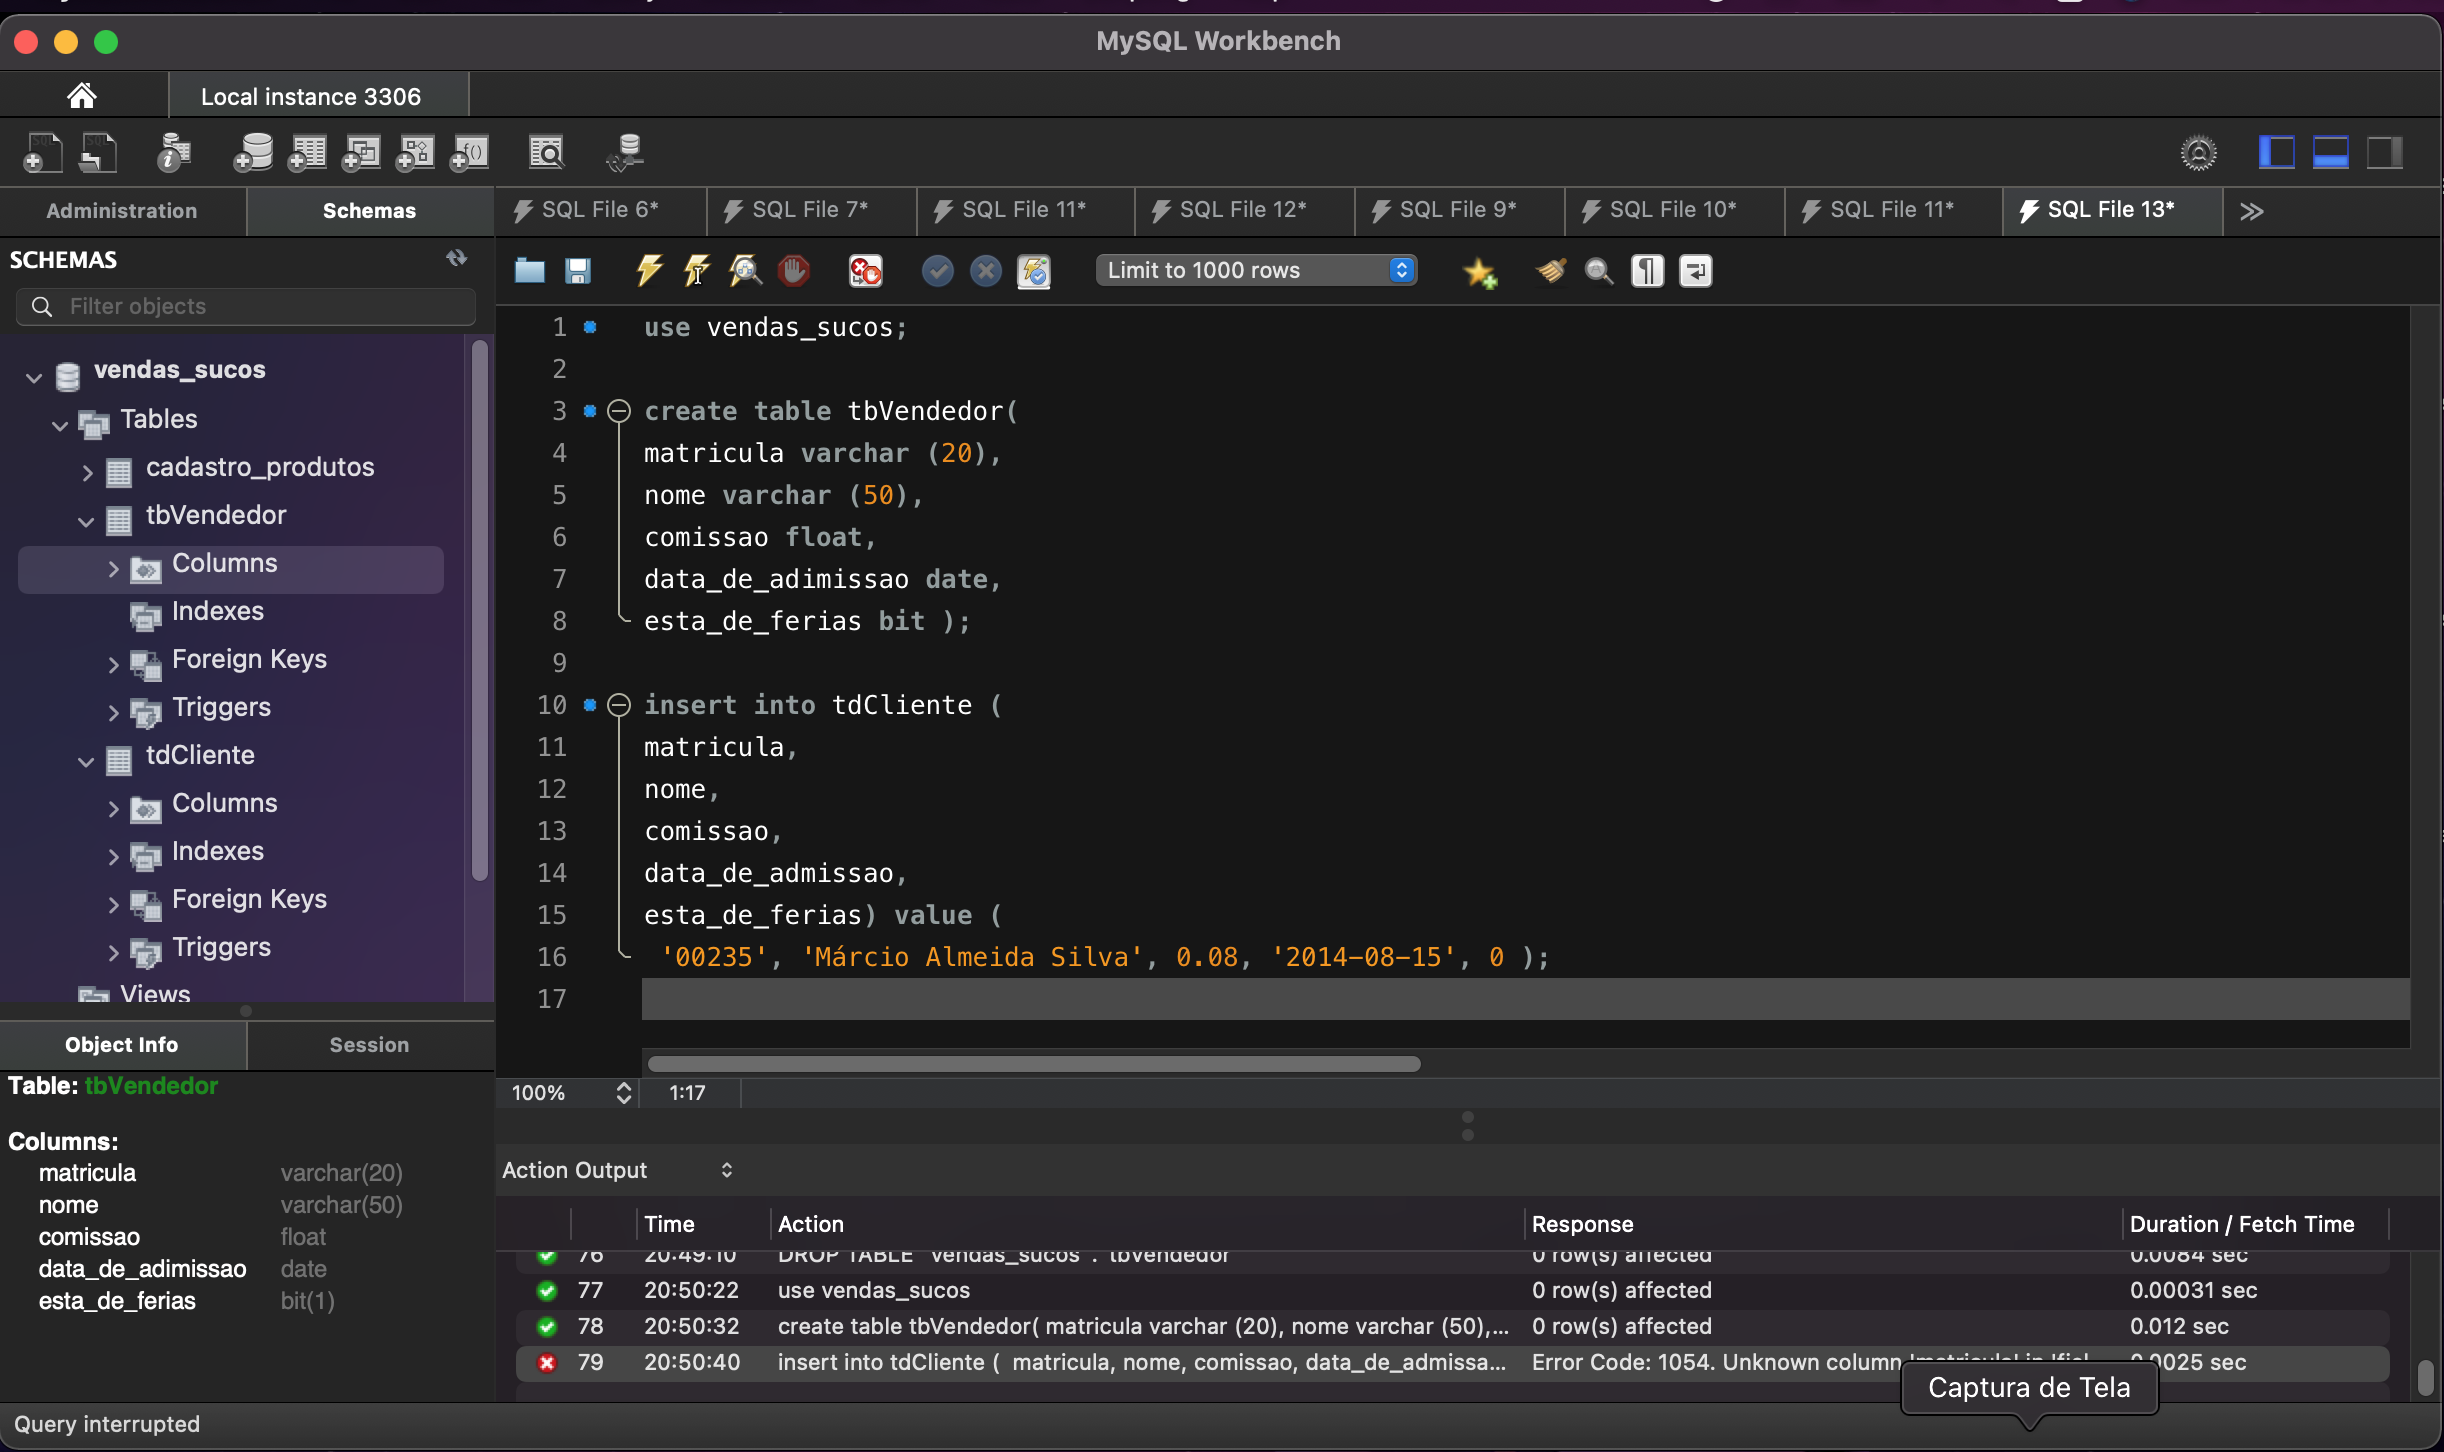Collapse tdCliente table node

point(87,762)
